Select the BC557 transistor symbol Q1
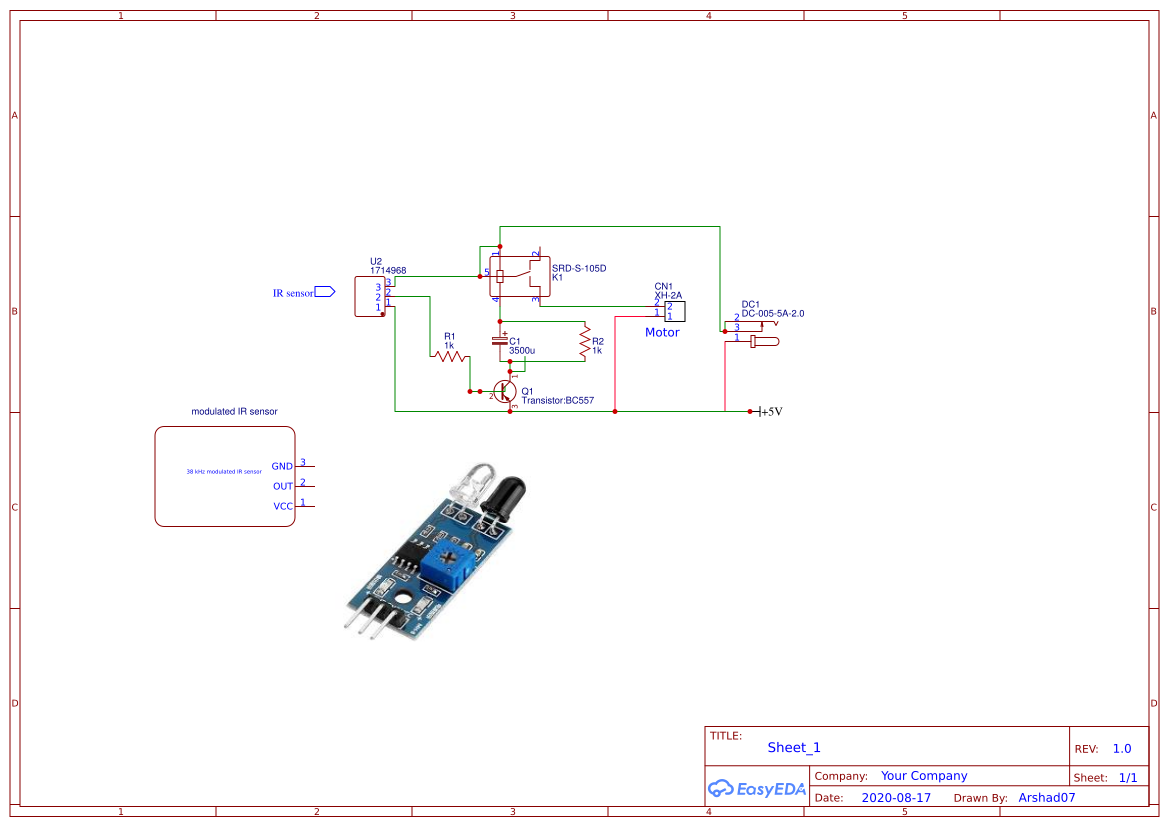This screenshot has width=1169, height=827. coord(505,389)
